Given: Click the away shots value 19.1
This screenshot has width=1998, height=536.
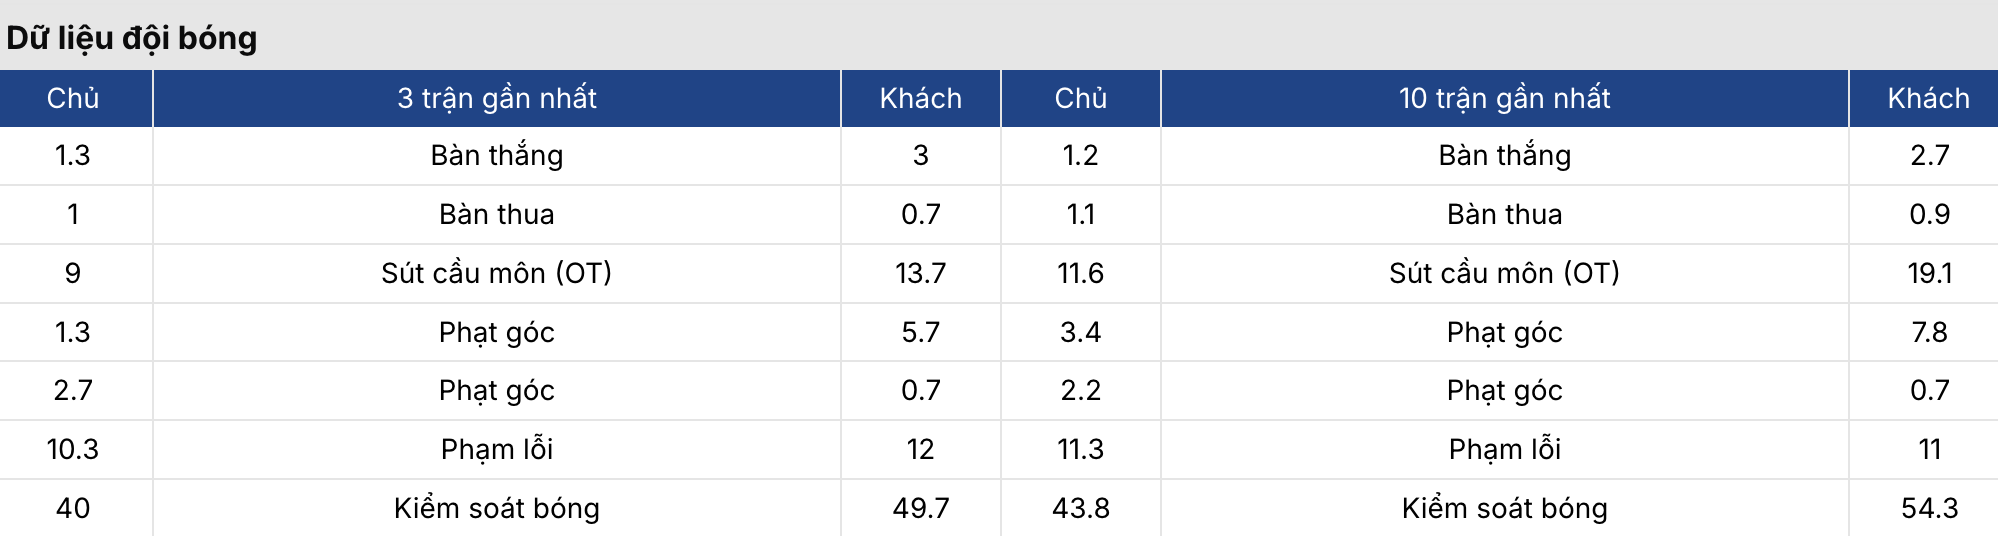Looking at the screenshot, I should click(x=1929, y=273).
